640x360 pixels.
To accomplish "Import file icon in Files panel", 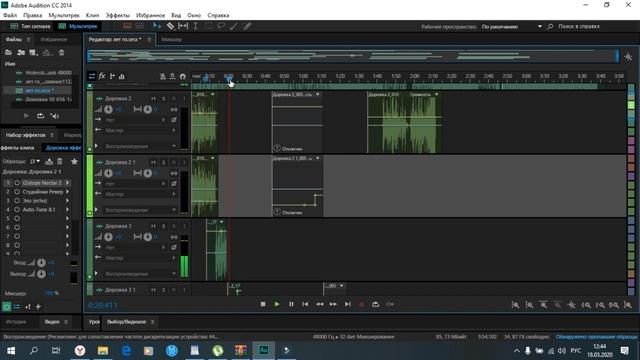I will 21,53.
